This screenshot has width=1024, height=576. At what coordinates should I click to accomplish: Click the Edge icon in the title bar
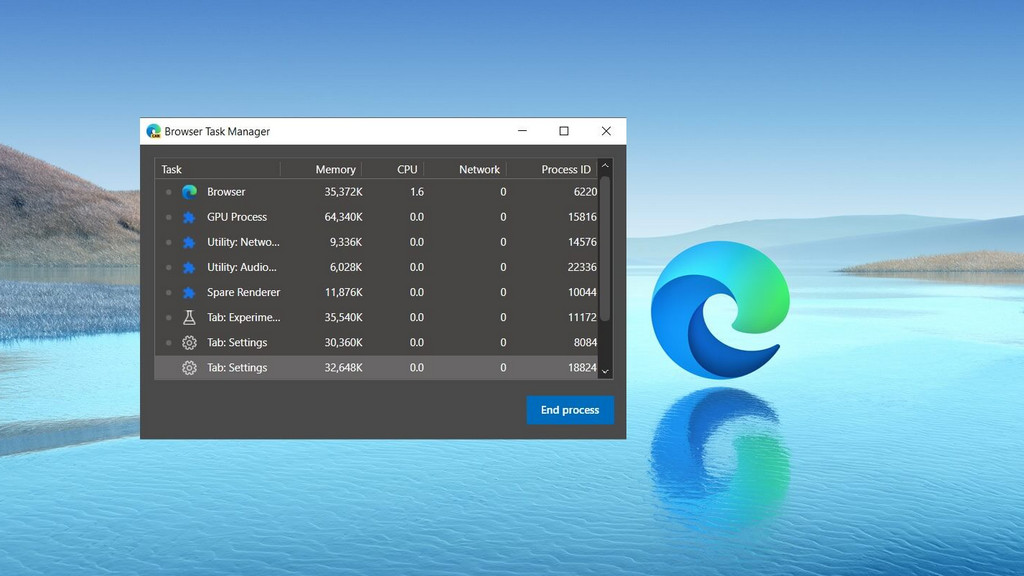(x=153, y=131)
